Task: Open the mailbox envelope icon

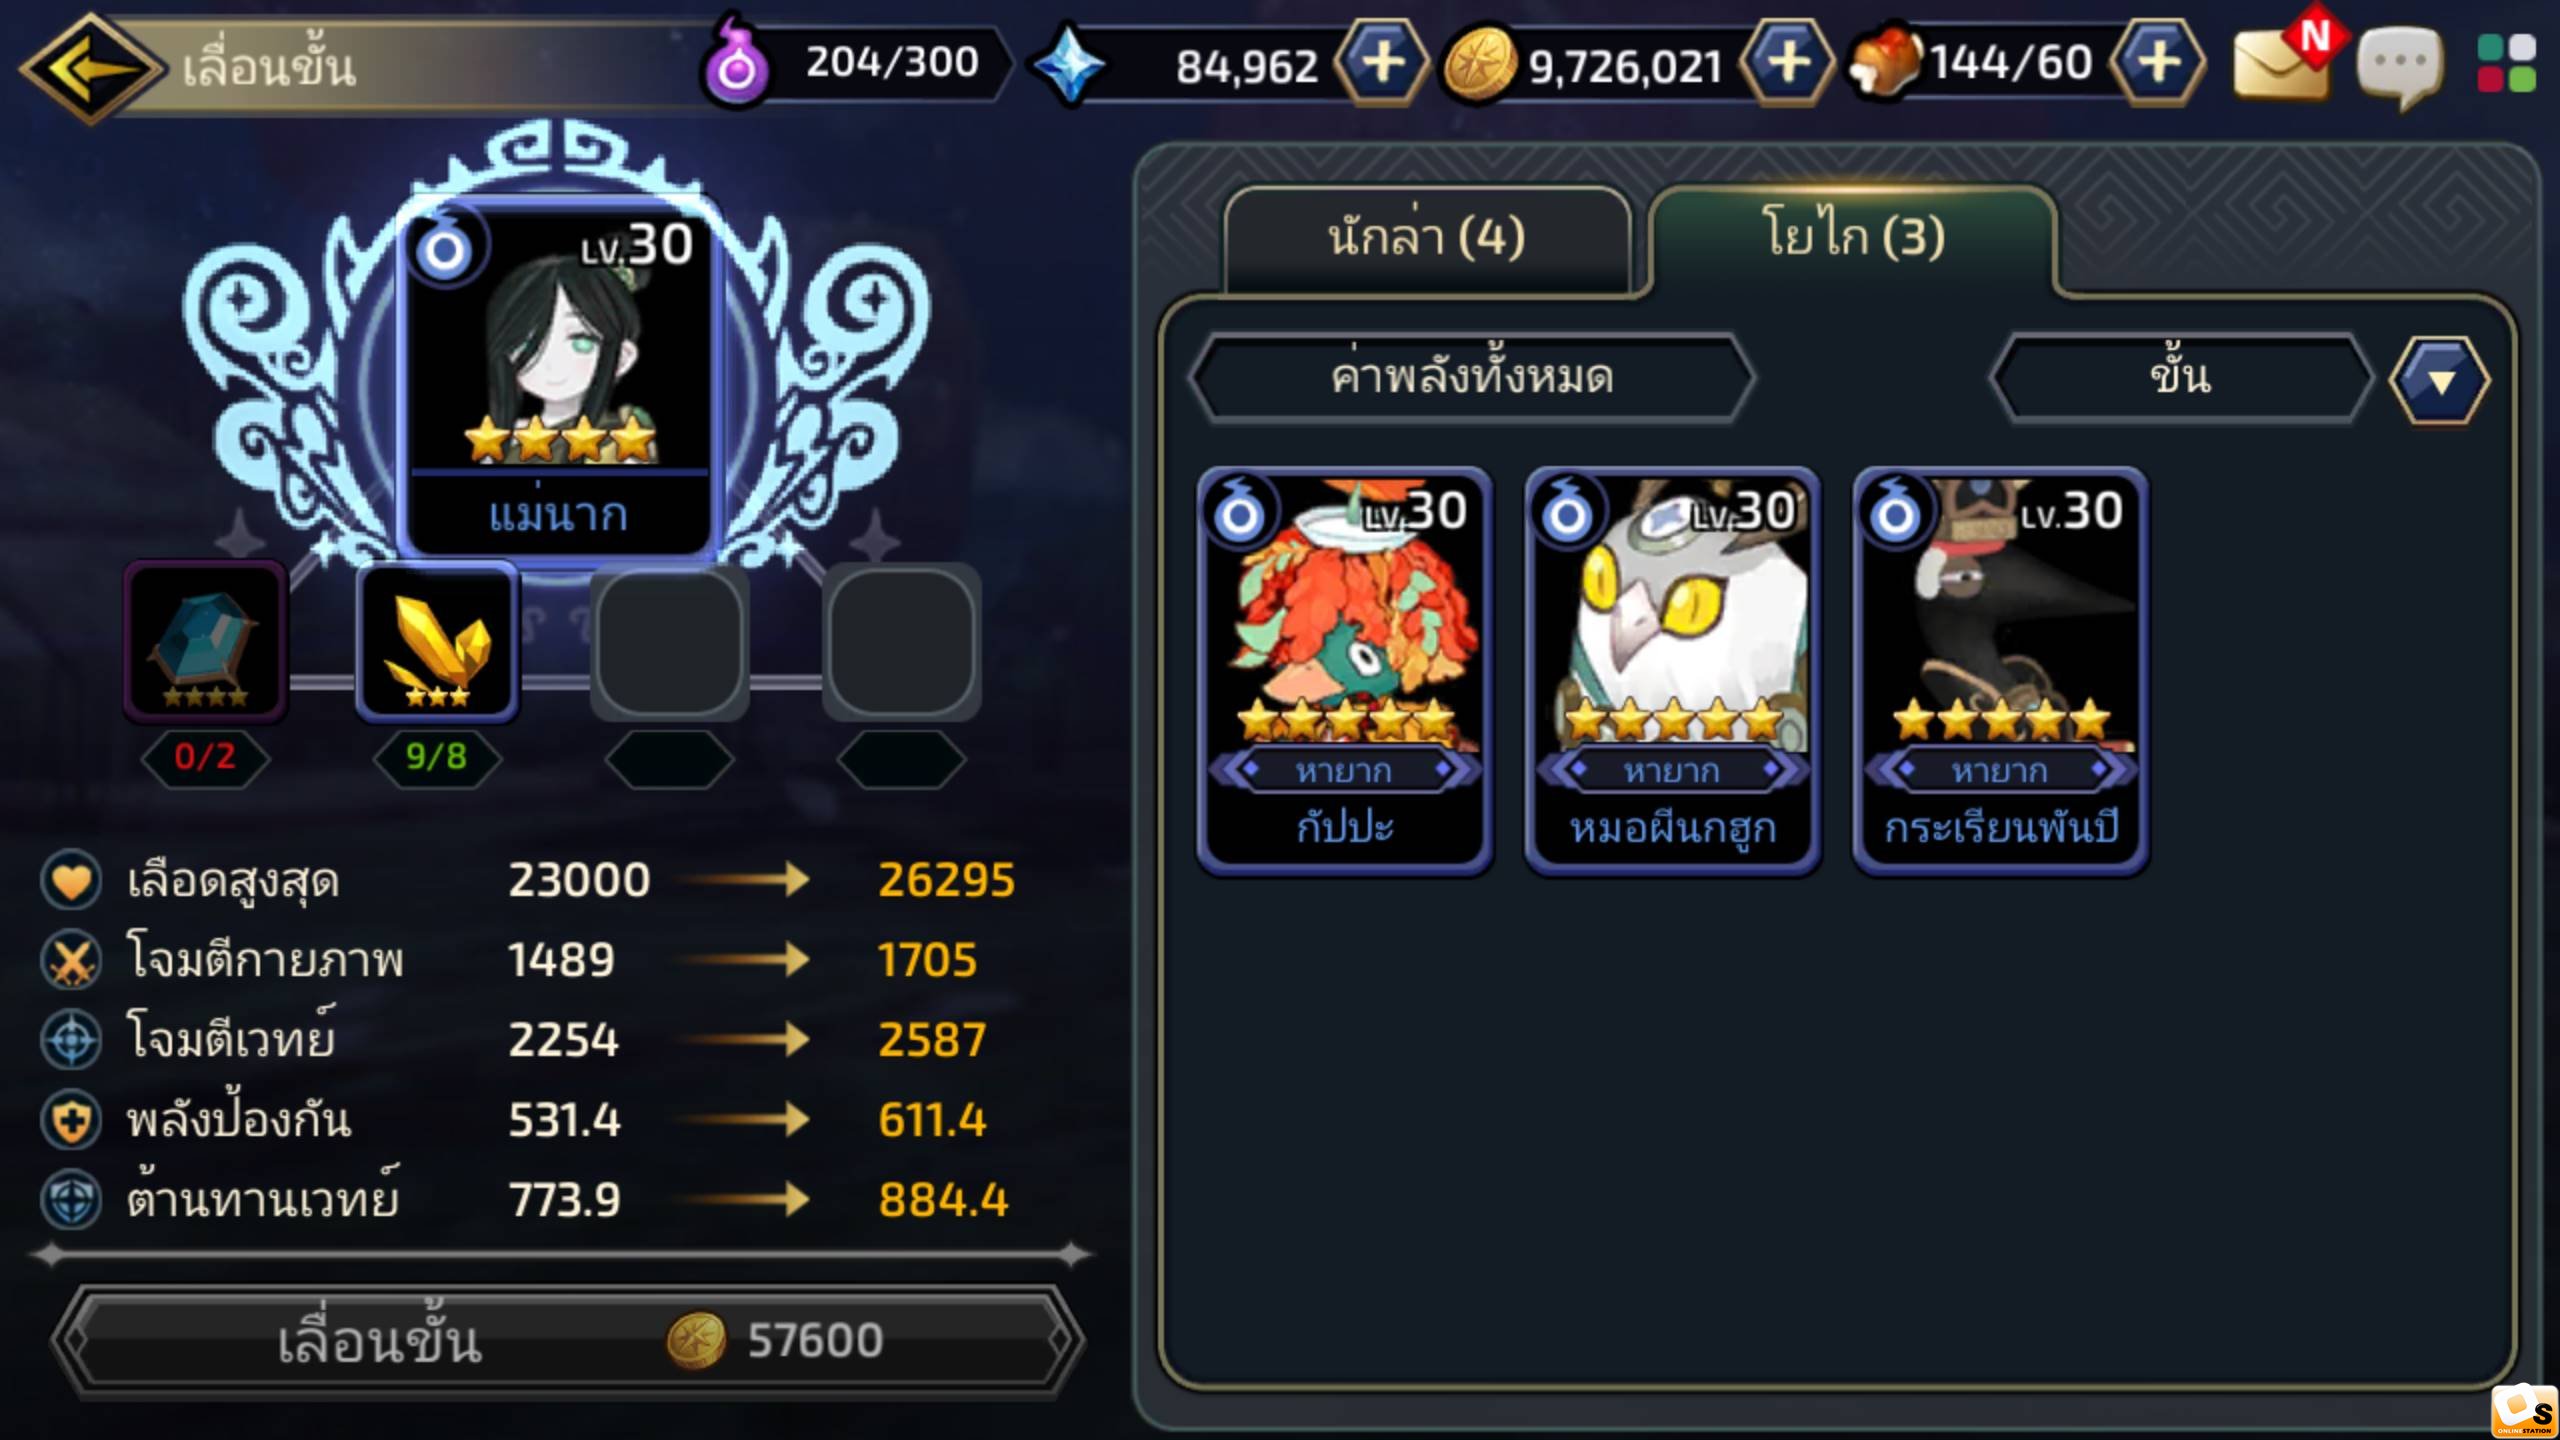Action: tap(2283, 62)
